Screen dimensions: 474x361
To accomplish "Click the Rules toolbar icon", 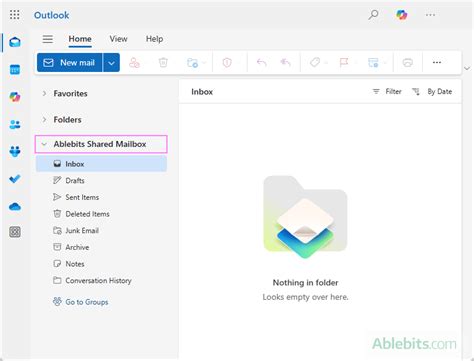I will pos(373,62).
